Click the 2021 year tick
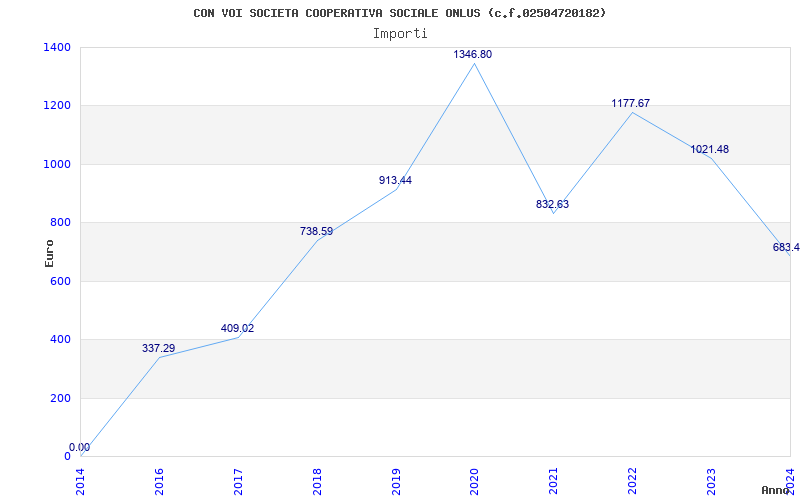The image size is (800, 500). click(x=554, y=481)
